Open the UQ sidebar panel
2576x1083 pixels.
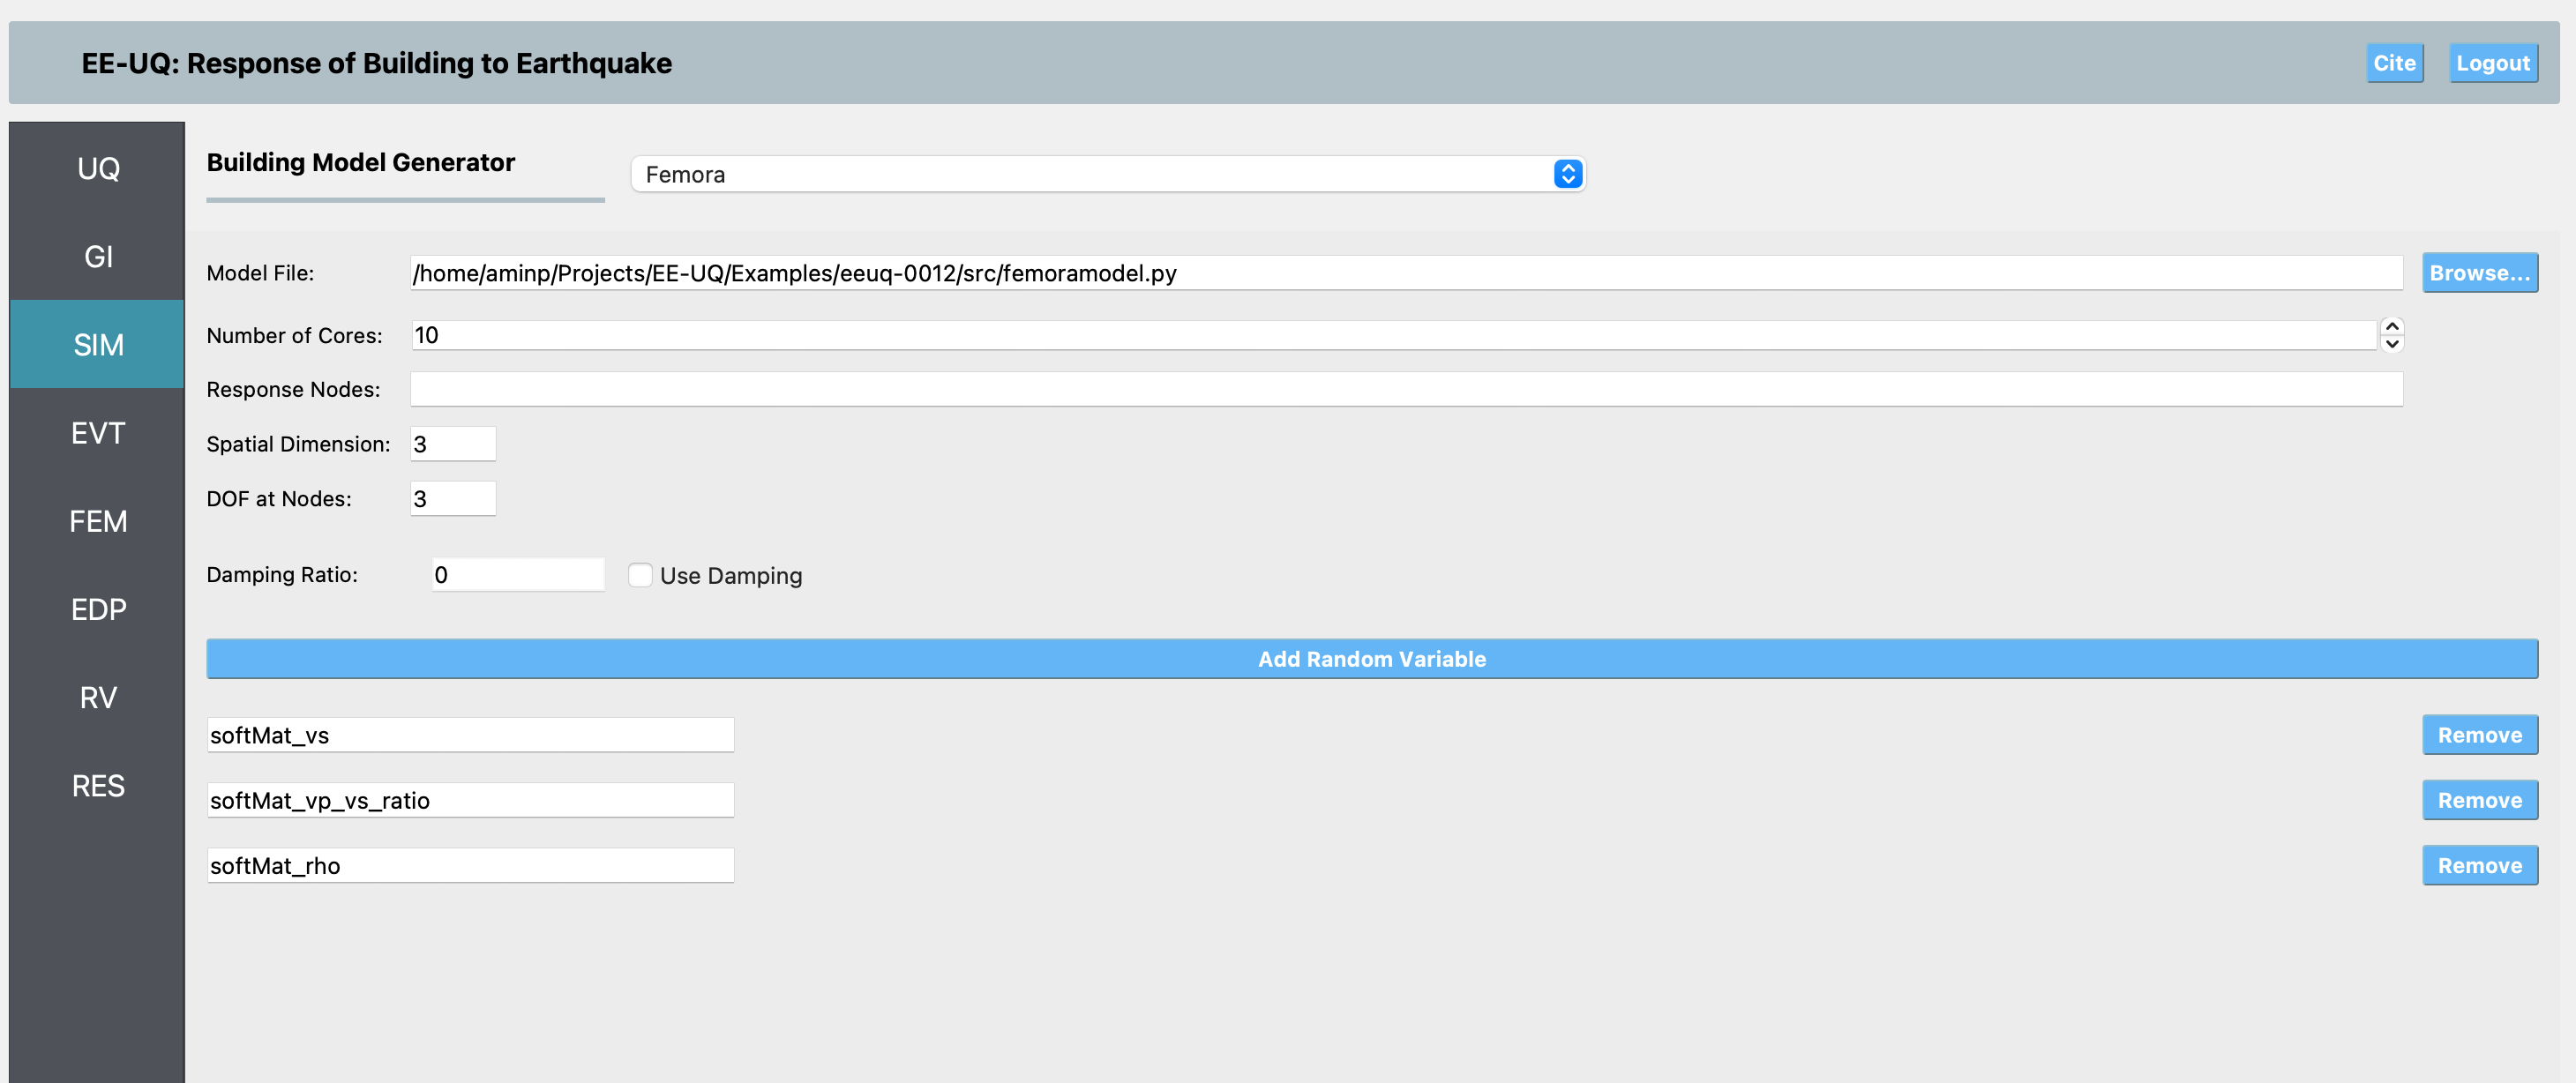tap(98, 168)
